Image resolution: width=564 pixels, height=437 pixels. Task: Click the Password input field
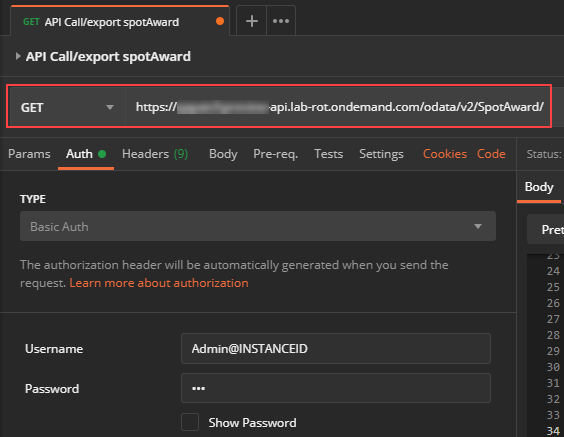(x=336, y=388)
